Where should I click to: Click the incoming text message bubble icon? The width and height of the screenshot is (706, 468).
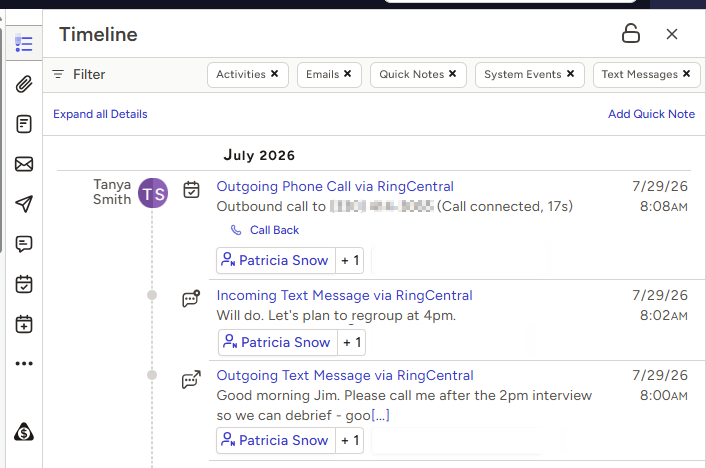point(191,298)
